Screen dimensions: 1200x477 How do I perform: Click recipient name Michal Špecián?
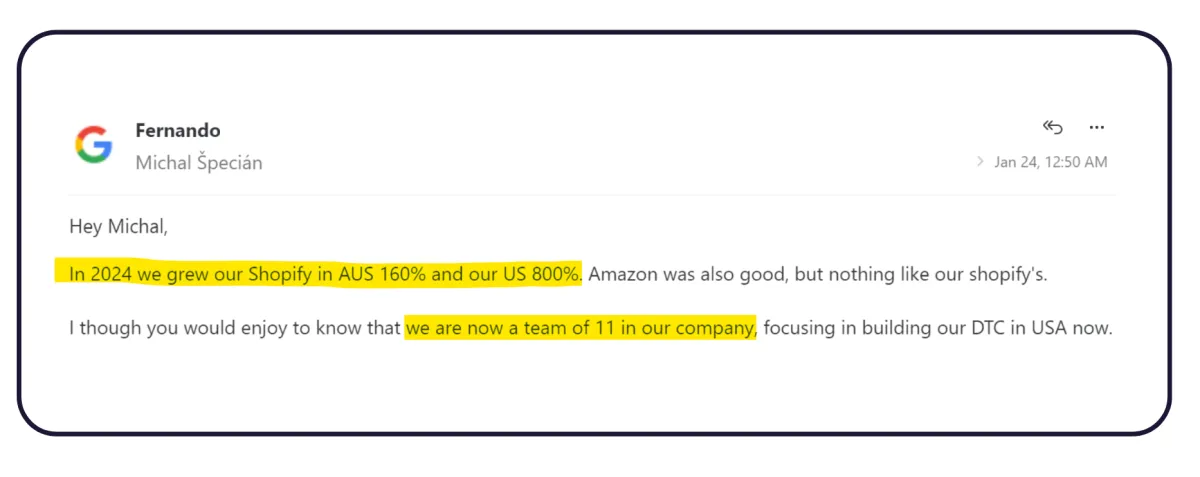tap(199, 162)
